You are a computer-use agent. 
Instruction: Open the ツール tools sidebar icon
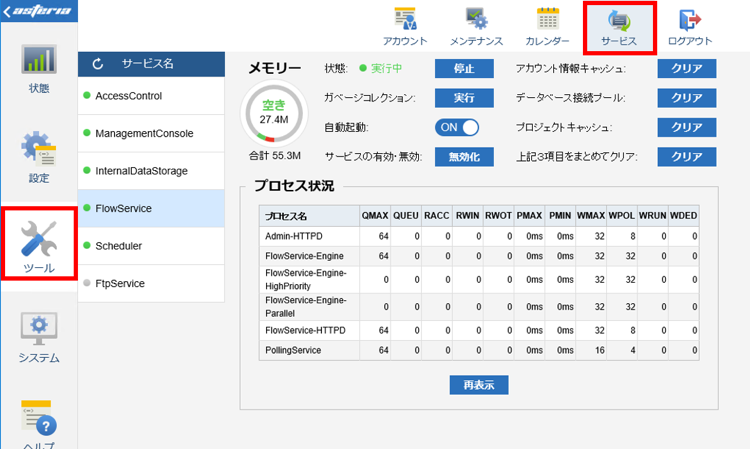39,246
